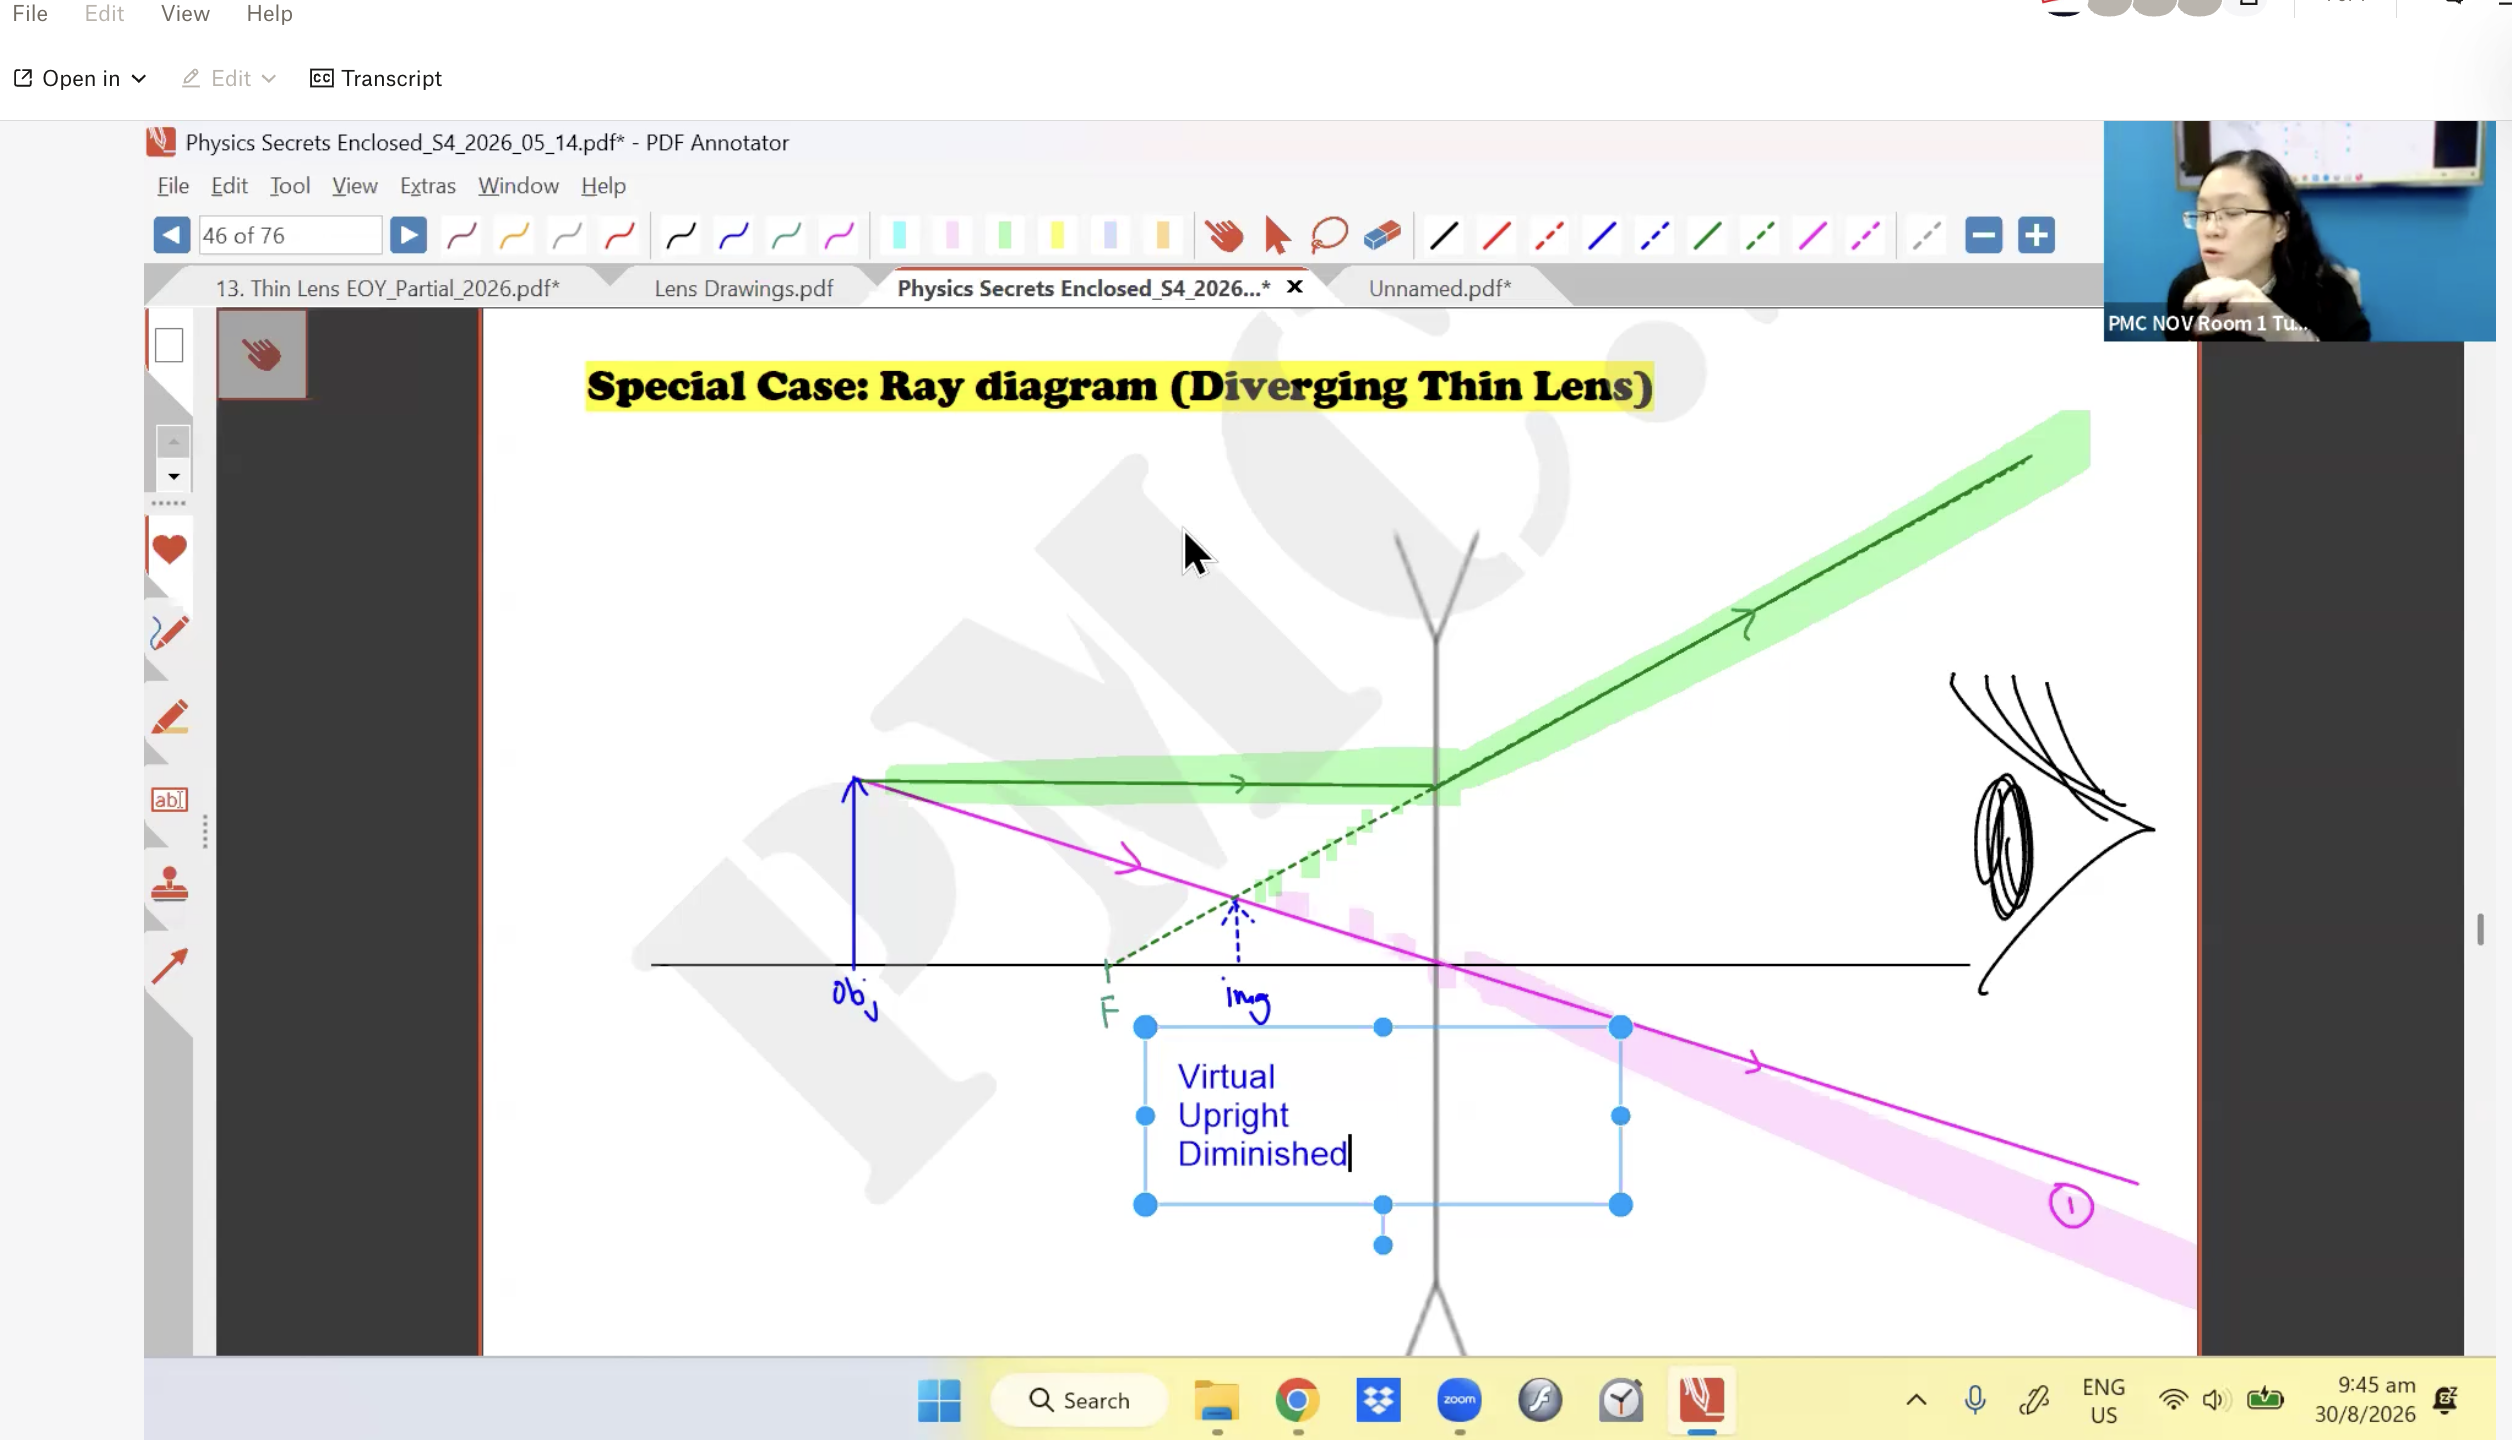2512x1440 pixels.
Task: Choose the cyan highlighter swatch
Action: [x=899, y=235]
